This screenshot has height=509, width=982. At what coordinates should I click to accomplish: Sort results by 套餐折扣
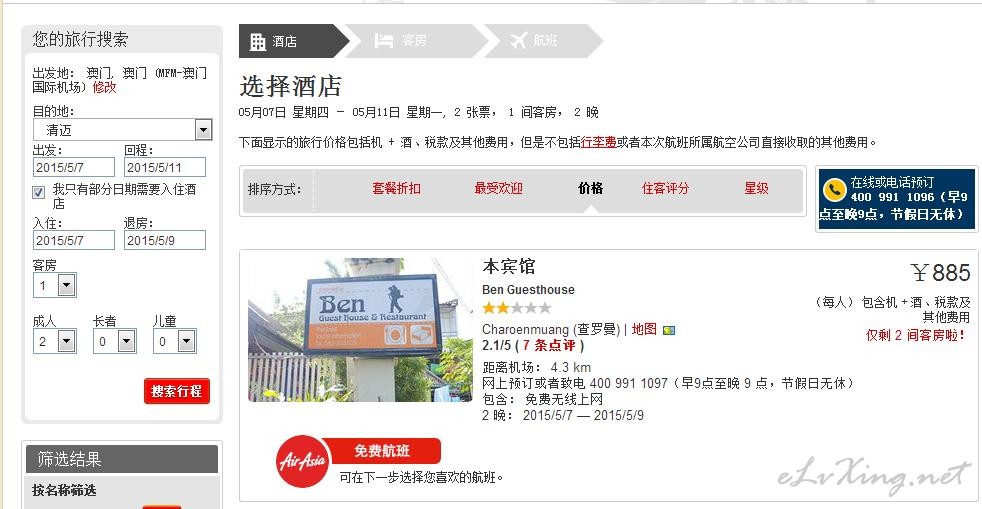(x=396, y=188)
